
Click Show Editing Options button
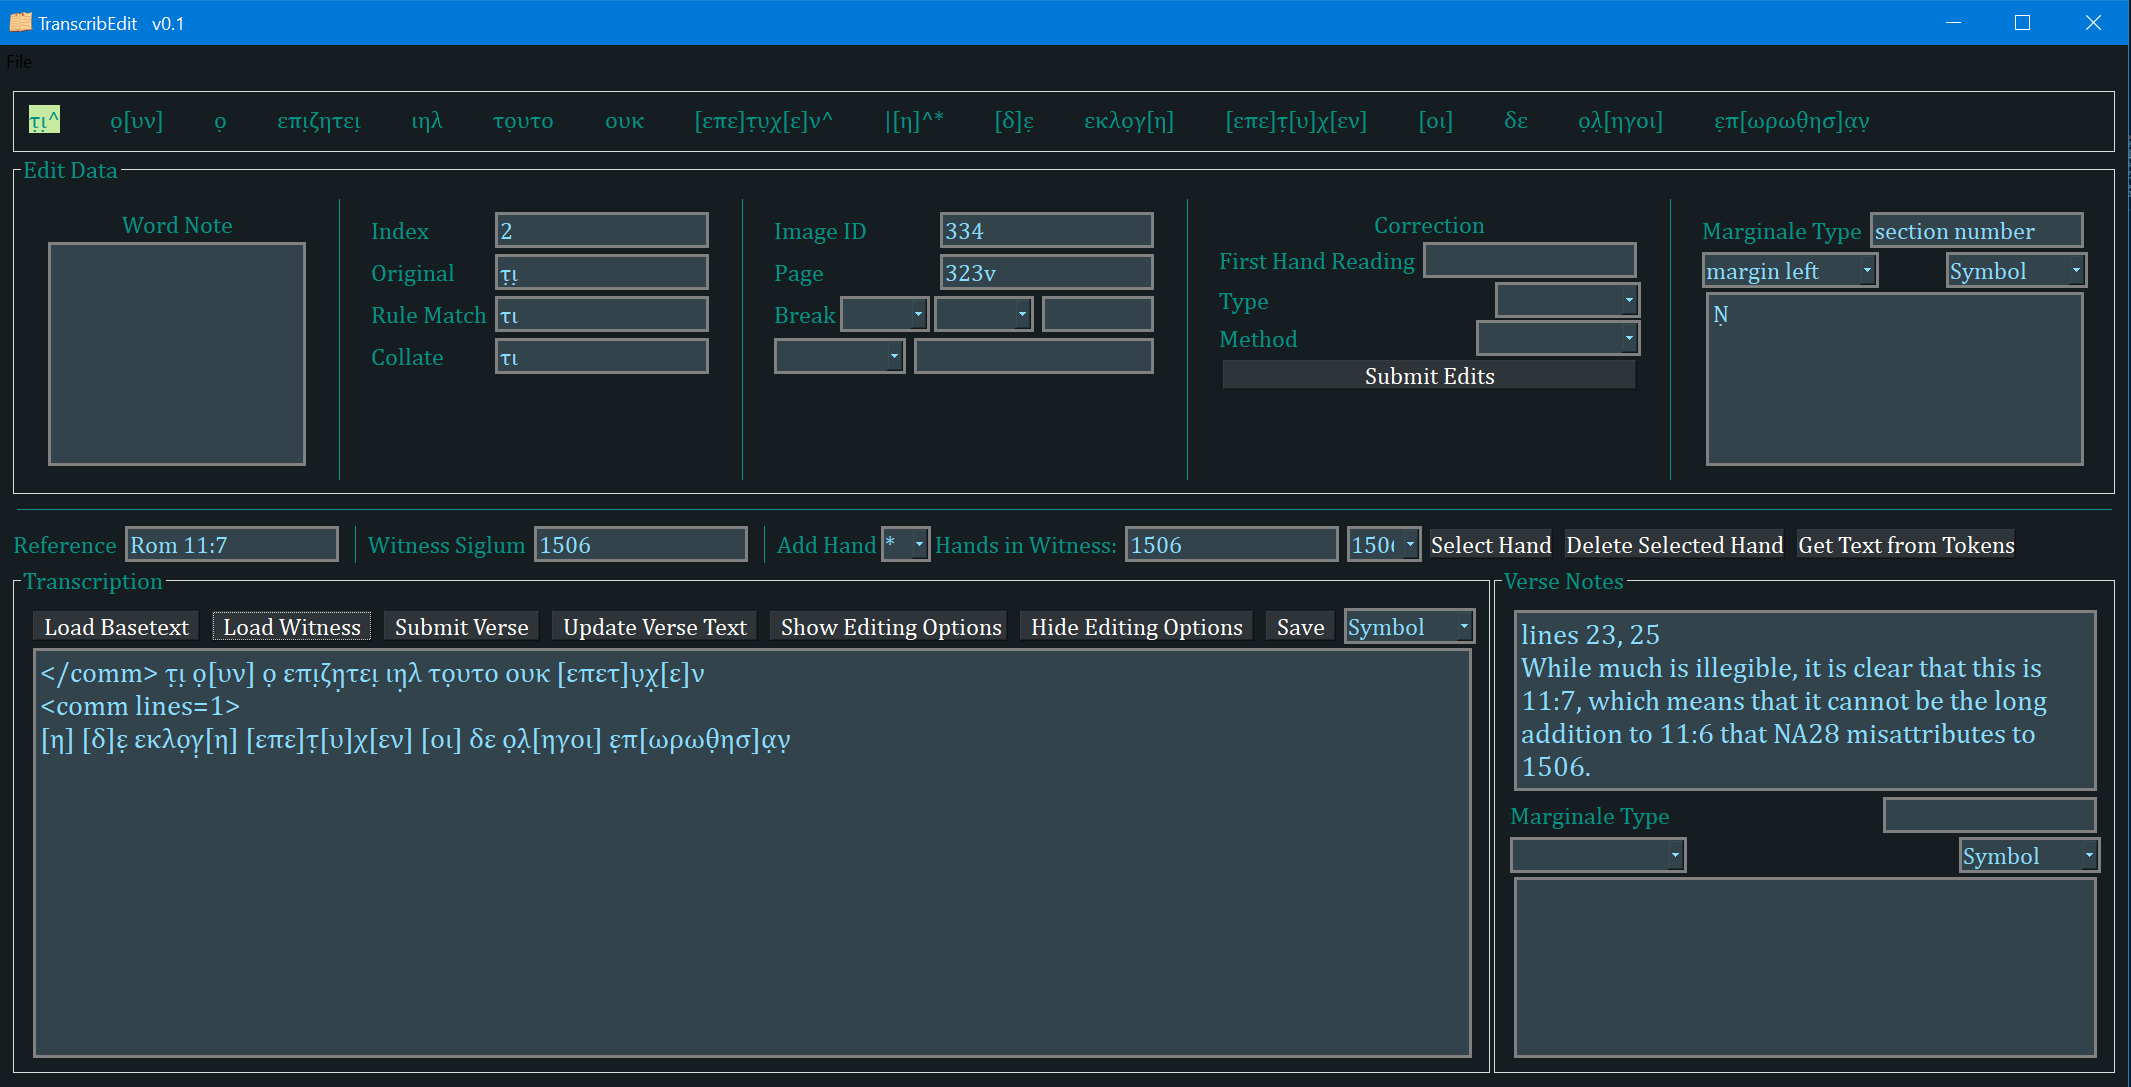click(890, 627)
